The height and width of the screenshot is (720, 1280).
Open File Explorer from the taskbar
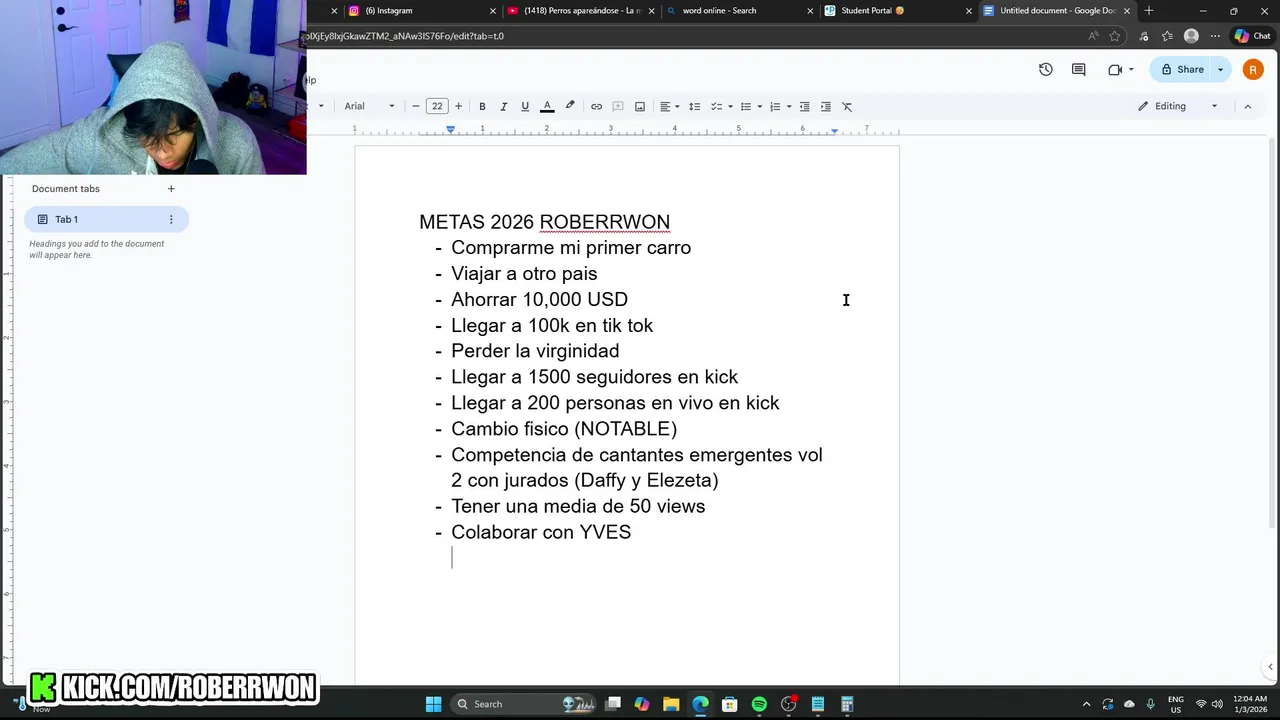671,704
